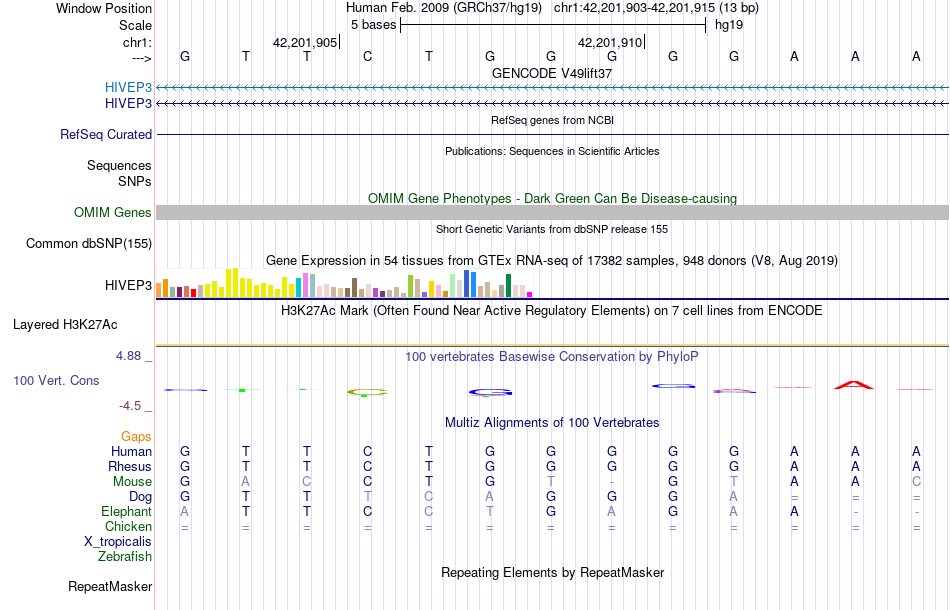This screenshot has height=610, width=950.
Task: Click the light-blue HIVEP3 transcript label
Action: pyautogui.click(x=128, y=87)
